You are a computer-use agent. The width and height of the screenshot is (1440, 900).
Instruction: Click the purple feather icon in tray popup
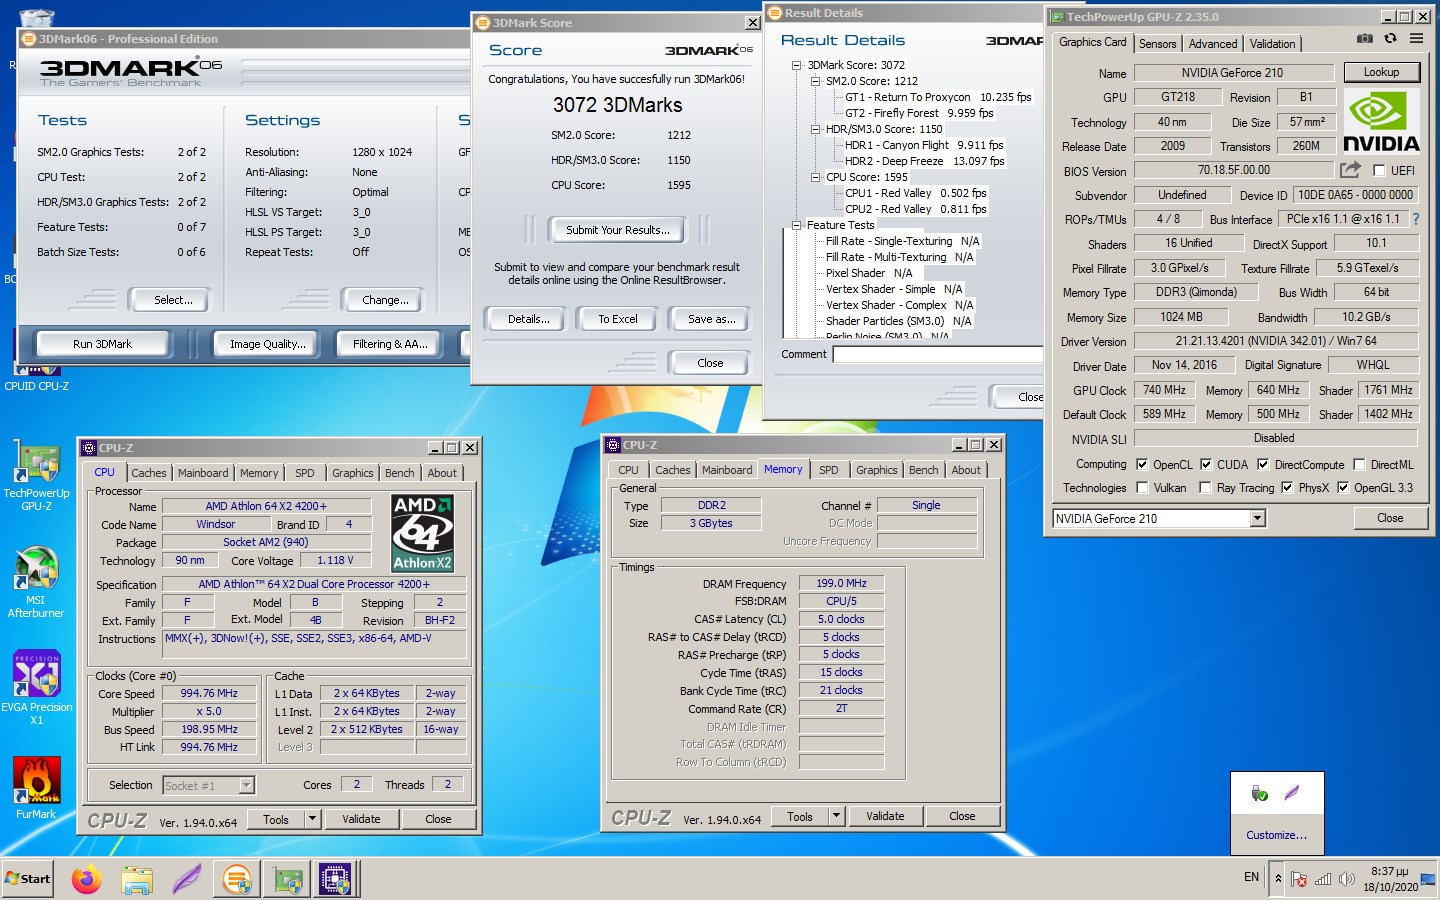(x=1292, y=793)
